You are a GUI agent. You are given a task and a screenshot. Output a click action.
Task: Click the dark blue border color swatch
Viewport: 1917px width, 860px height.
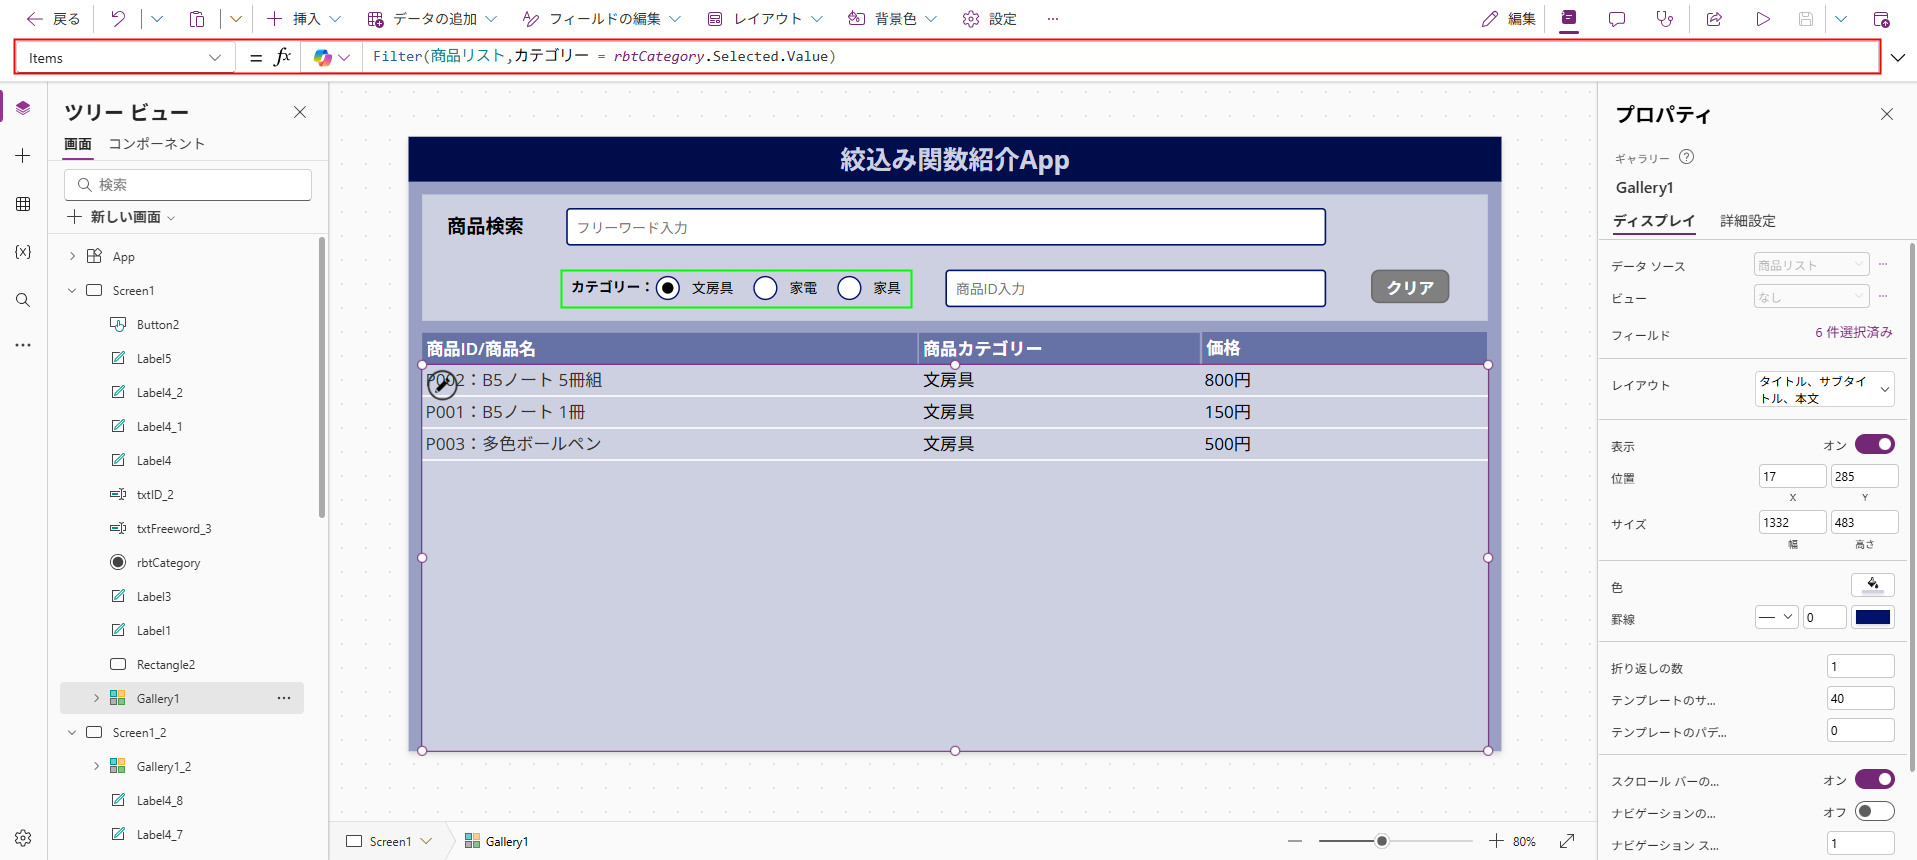coord(1872,618)
